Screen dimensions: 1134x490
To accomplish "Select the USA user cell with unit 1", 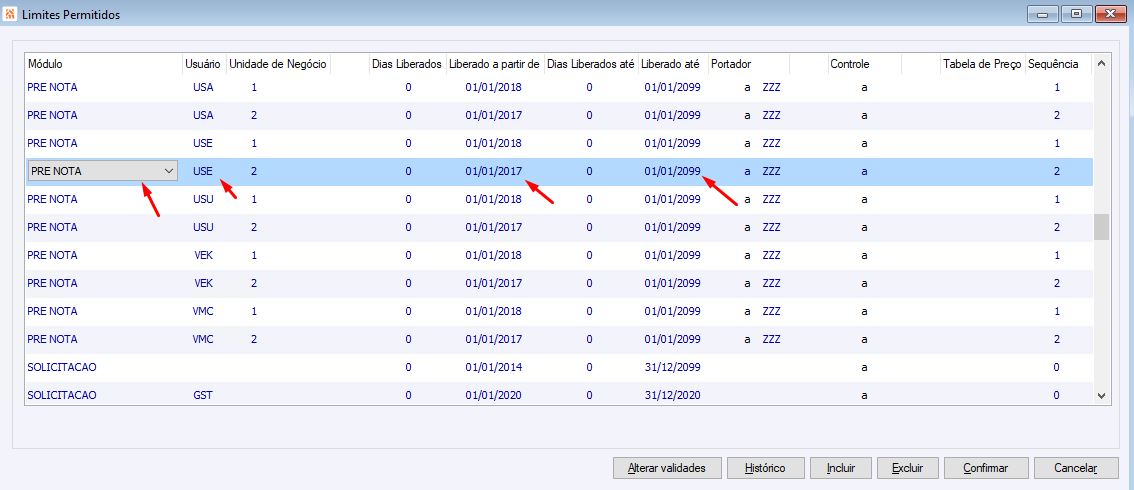I will pos(203,87).
